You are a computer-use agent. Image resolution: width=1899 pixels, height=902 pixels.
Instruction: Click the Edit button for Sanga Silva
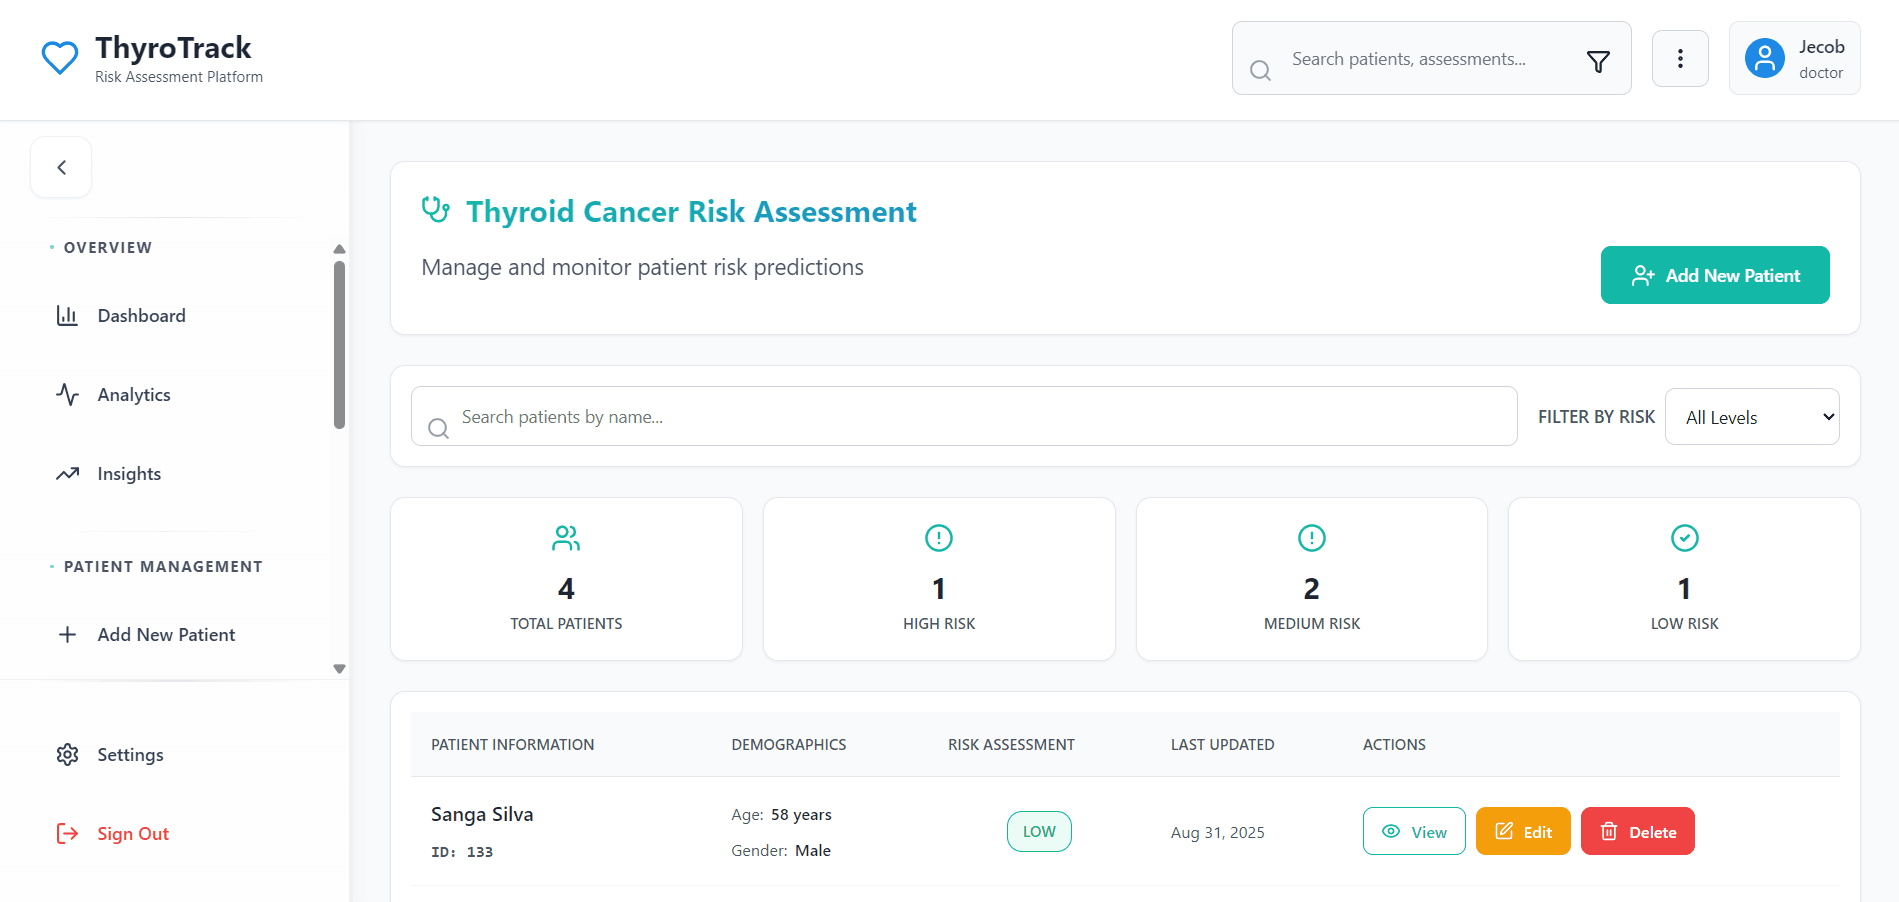(1522, 831)
